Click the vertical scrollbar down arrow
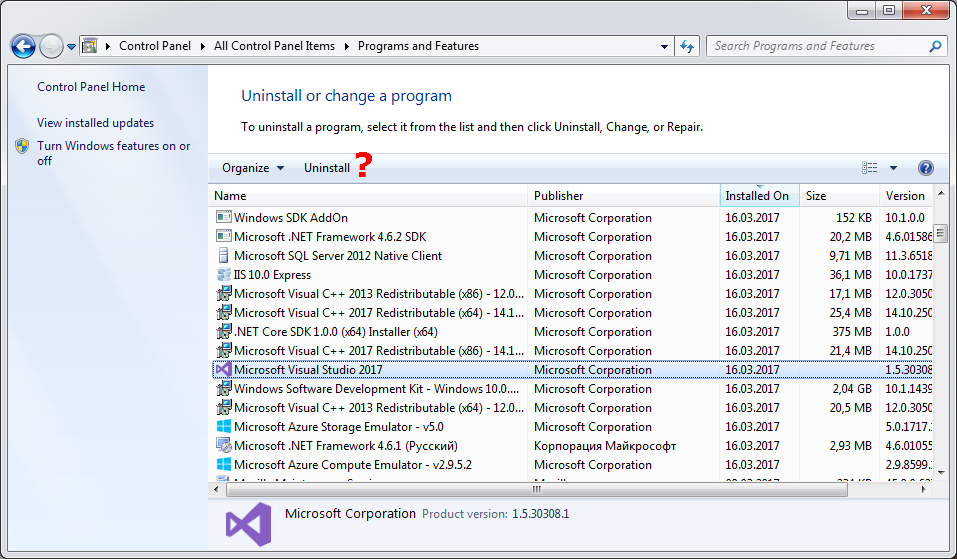 pyautogui.click(x=941, y=472)
